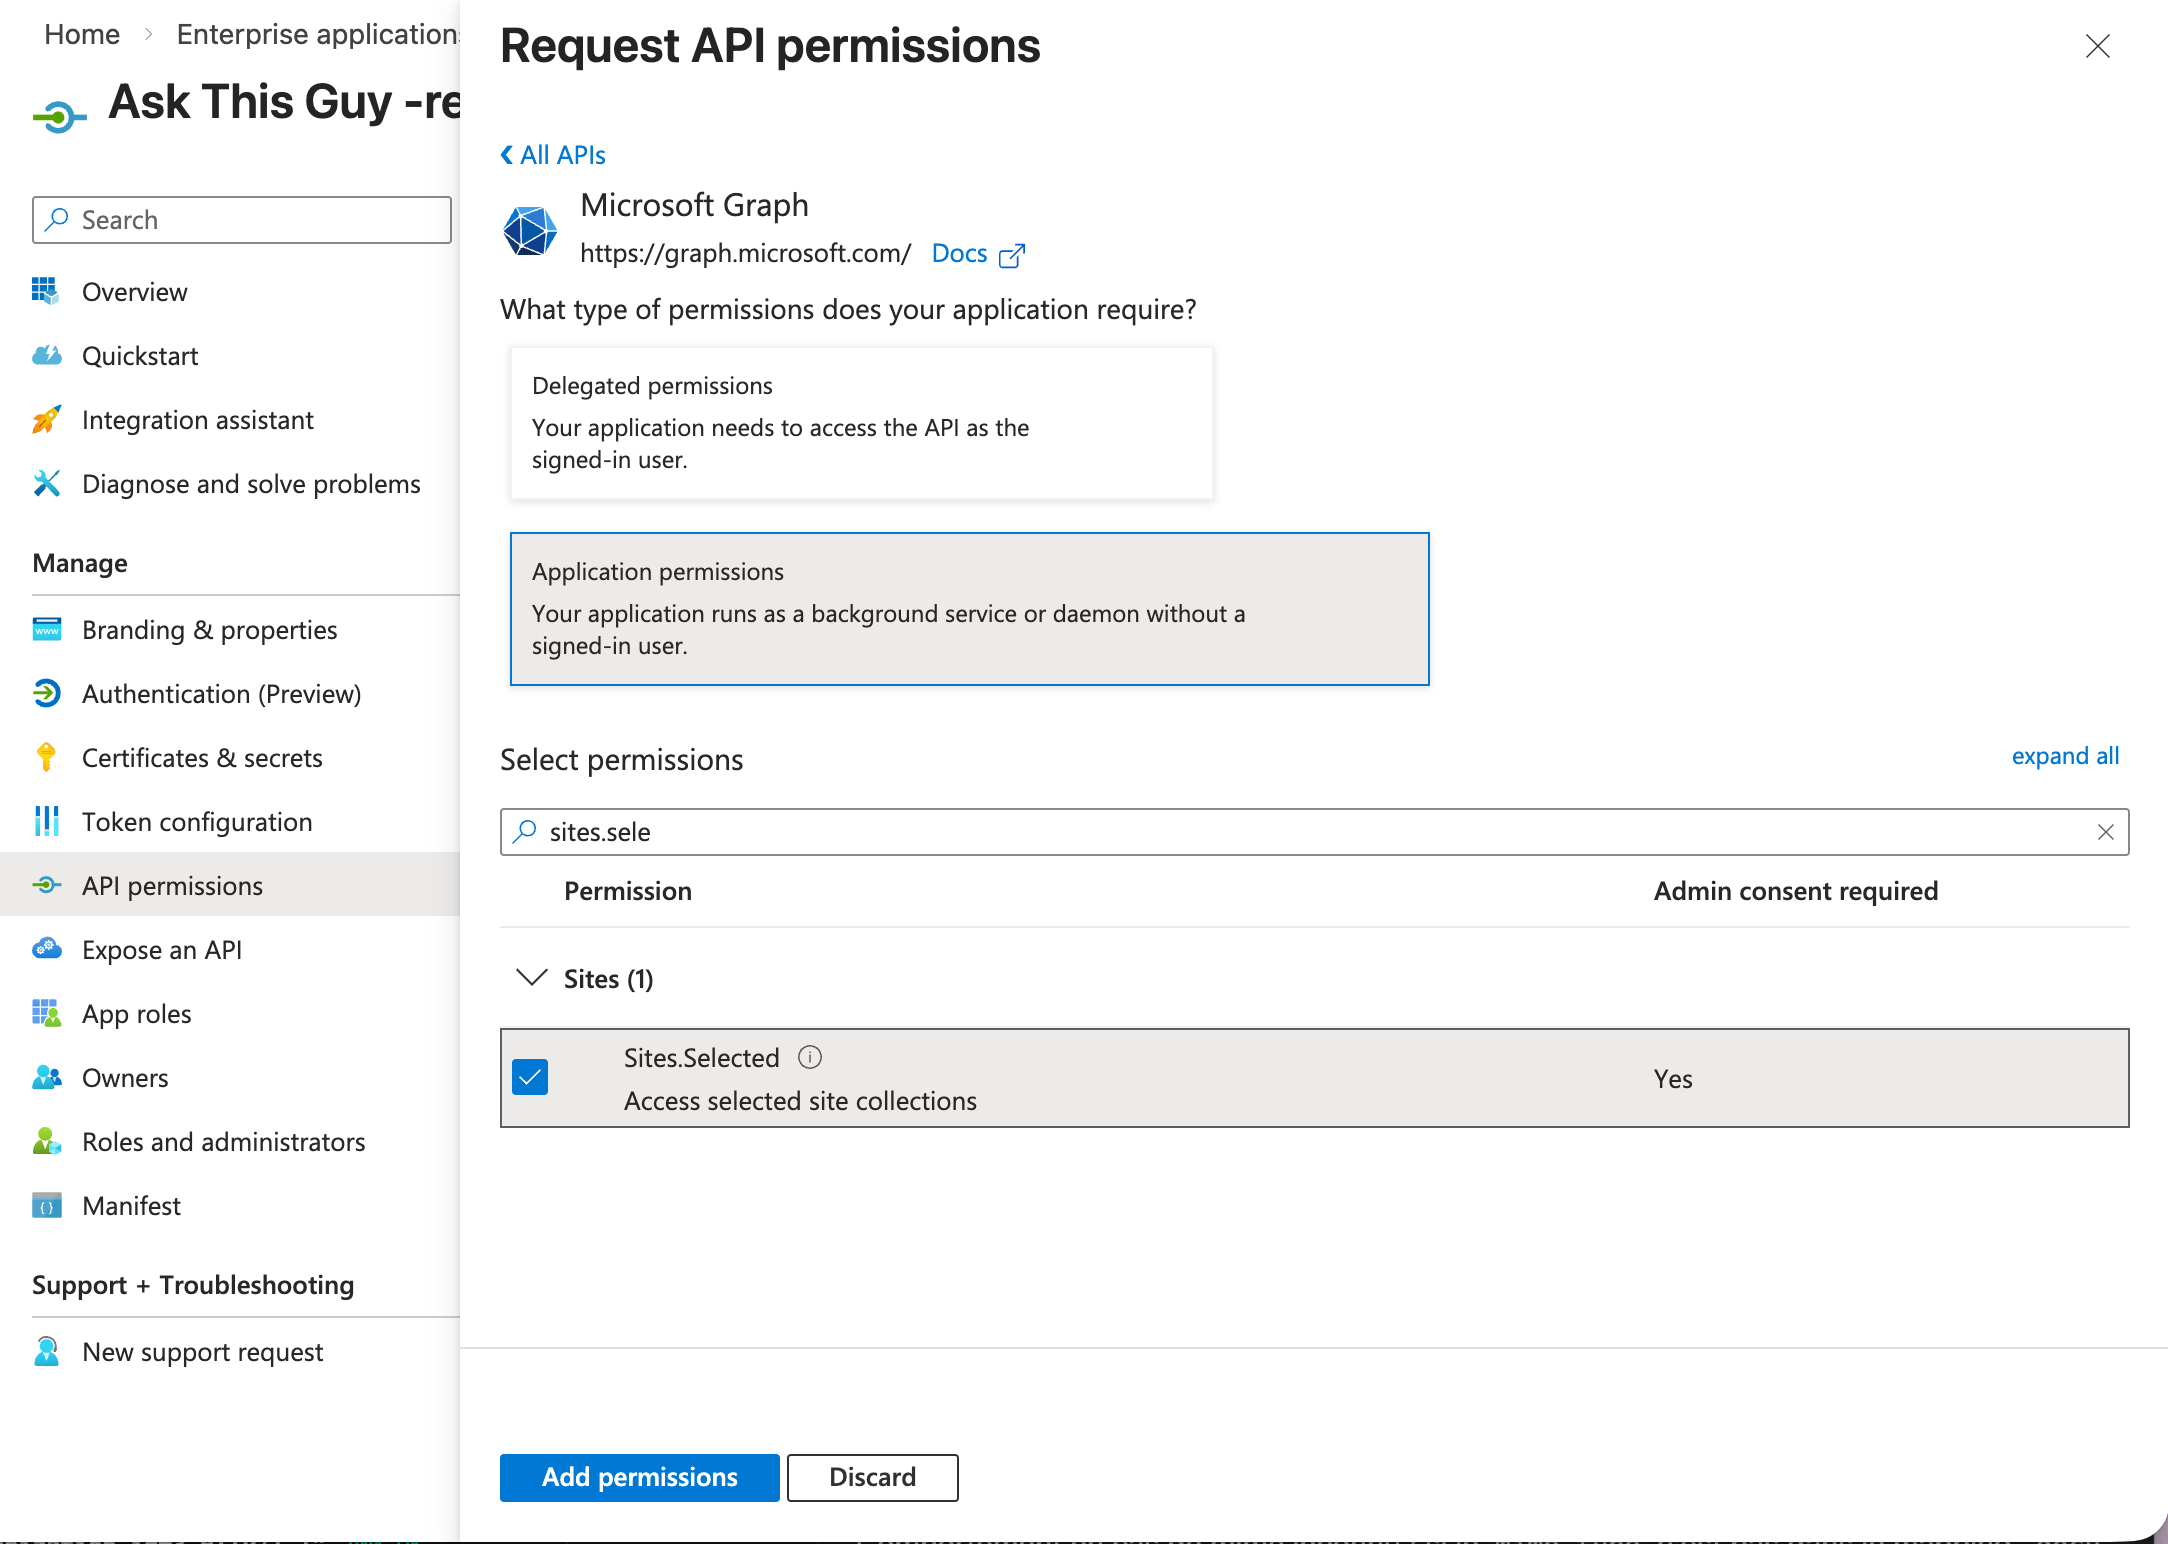Select the Delegated permissions option
Viewport: 2168px width, 1544px height.
point(861,422)
